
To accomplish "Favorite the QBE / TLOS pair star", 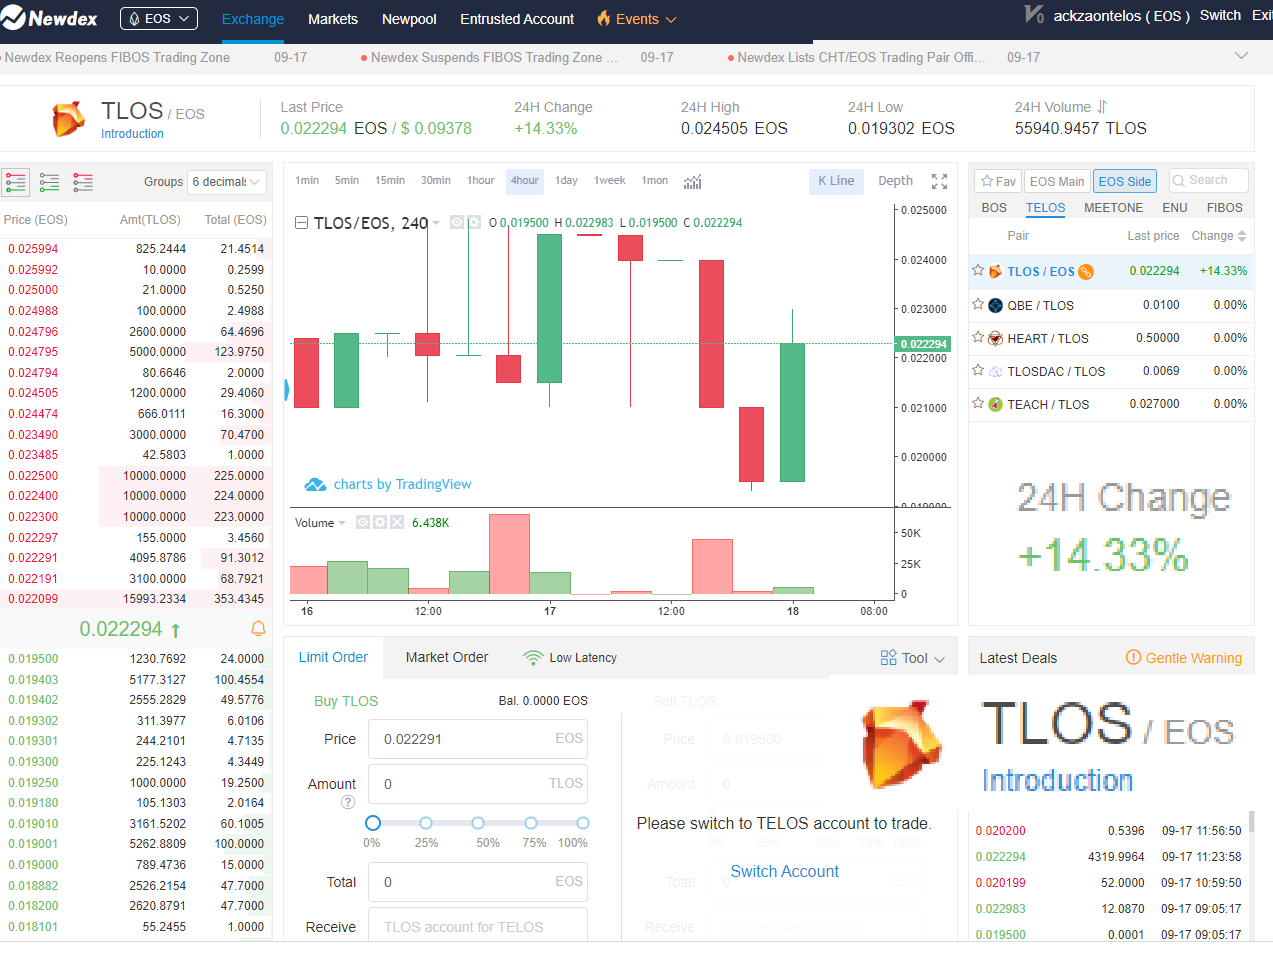I will tap(978, 304).
